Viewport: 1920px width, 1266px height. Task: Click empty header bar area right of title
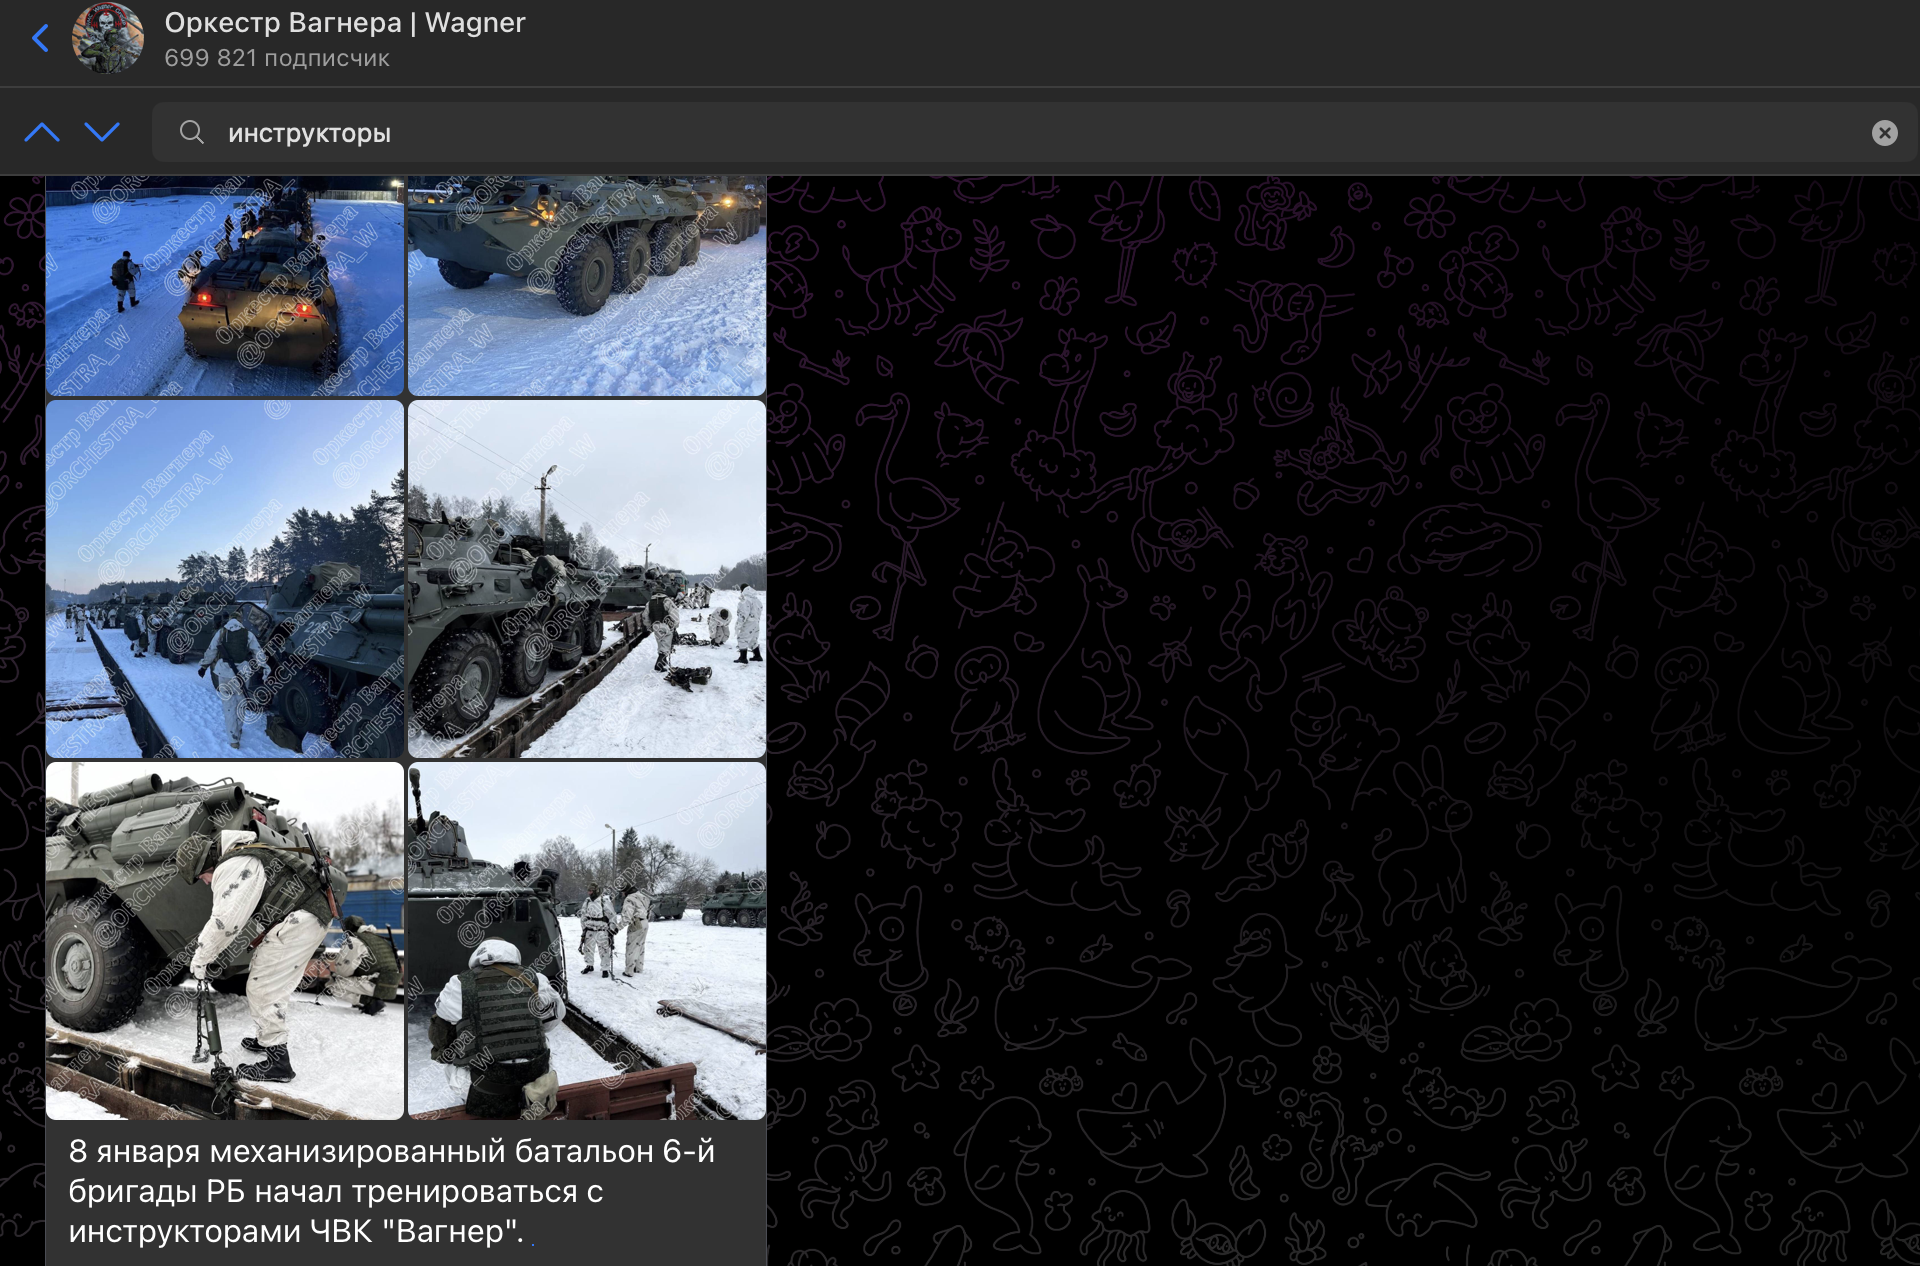click(1200, 40)
